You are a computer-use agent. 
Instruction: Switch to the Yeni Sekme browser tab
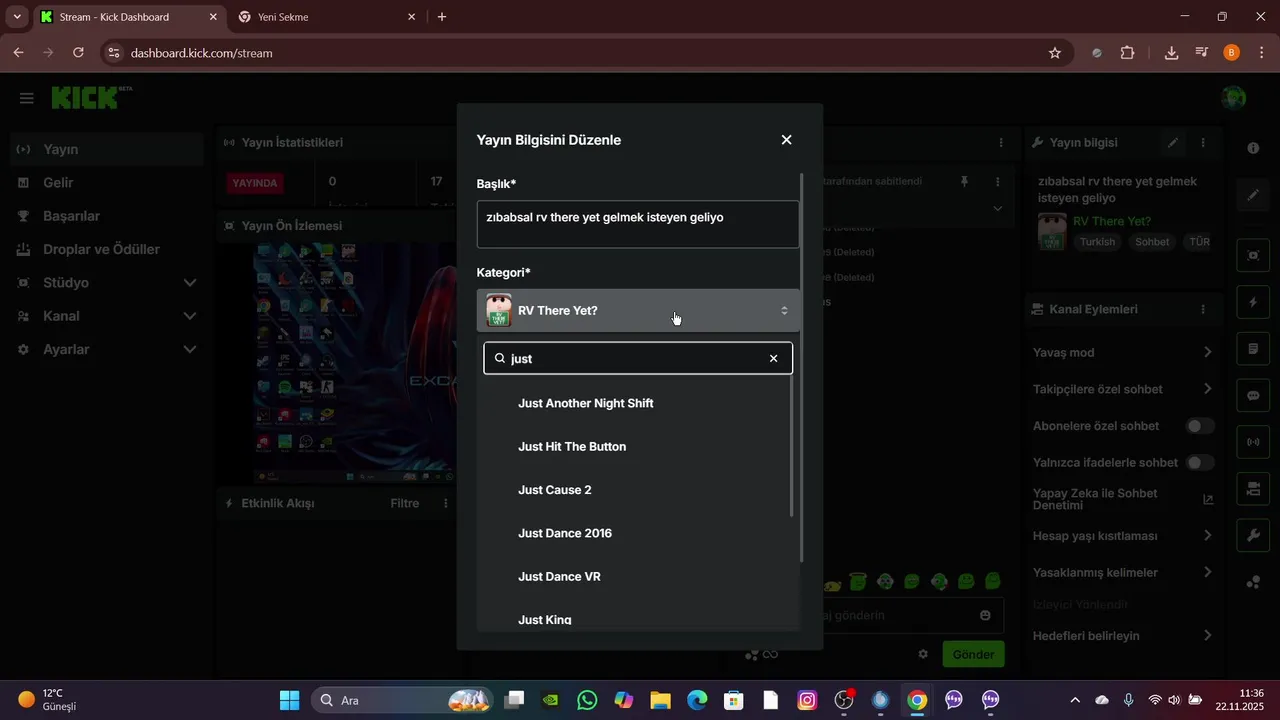tap(325, 17)
